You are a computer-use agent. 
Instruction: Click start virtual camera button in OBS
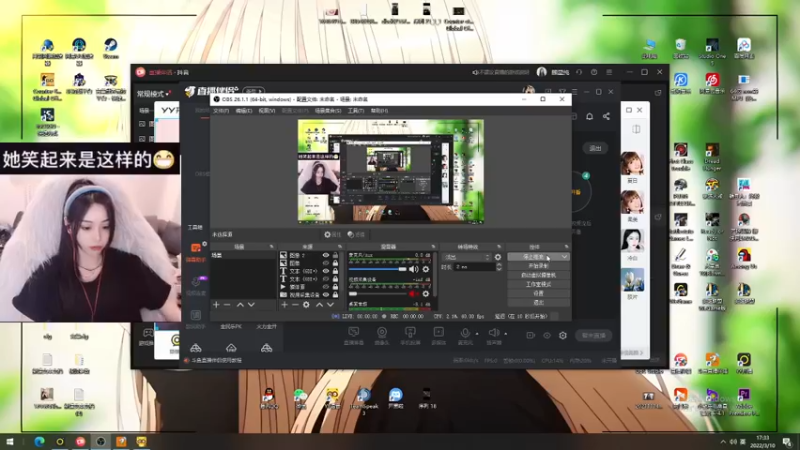tap(538, 275)
